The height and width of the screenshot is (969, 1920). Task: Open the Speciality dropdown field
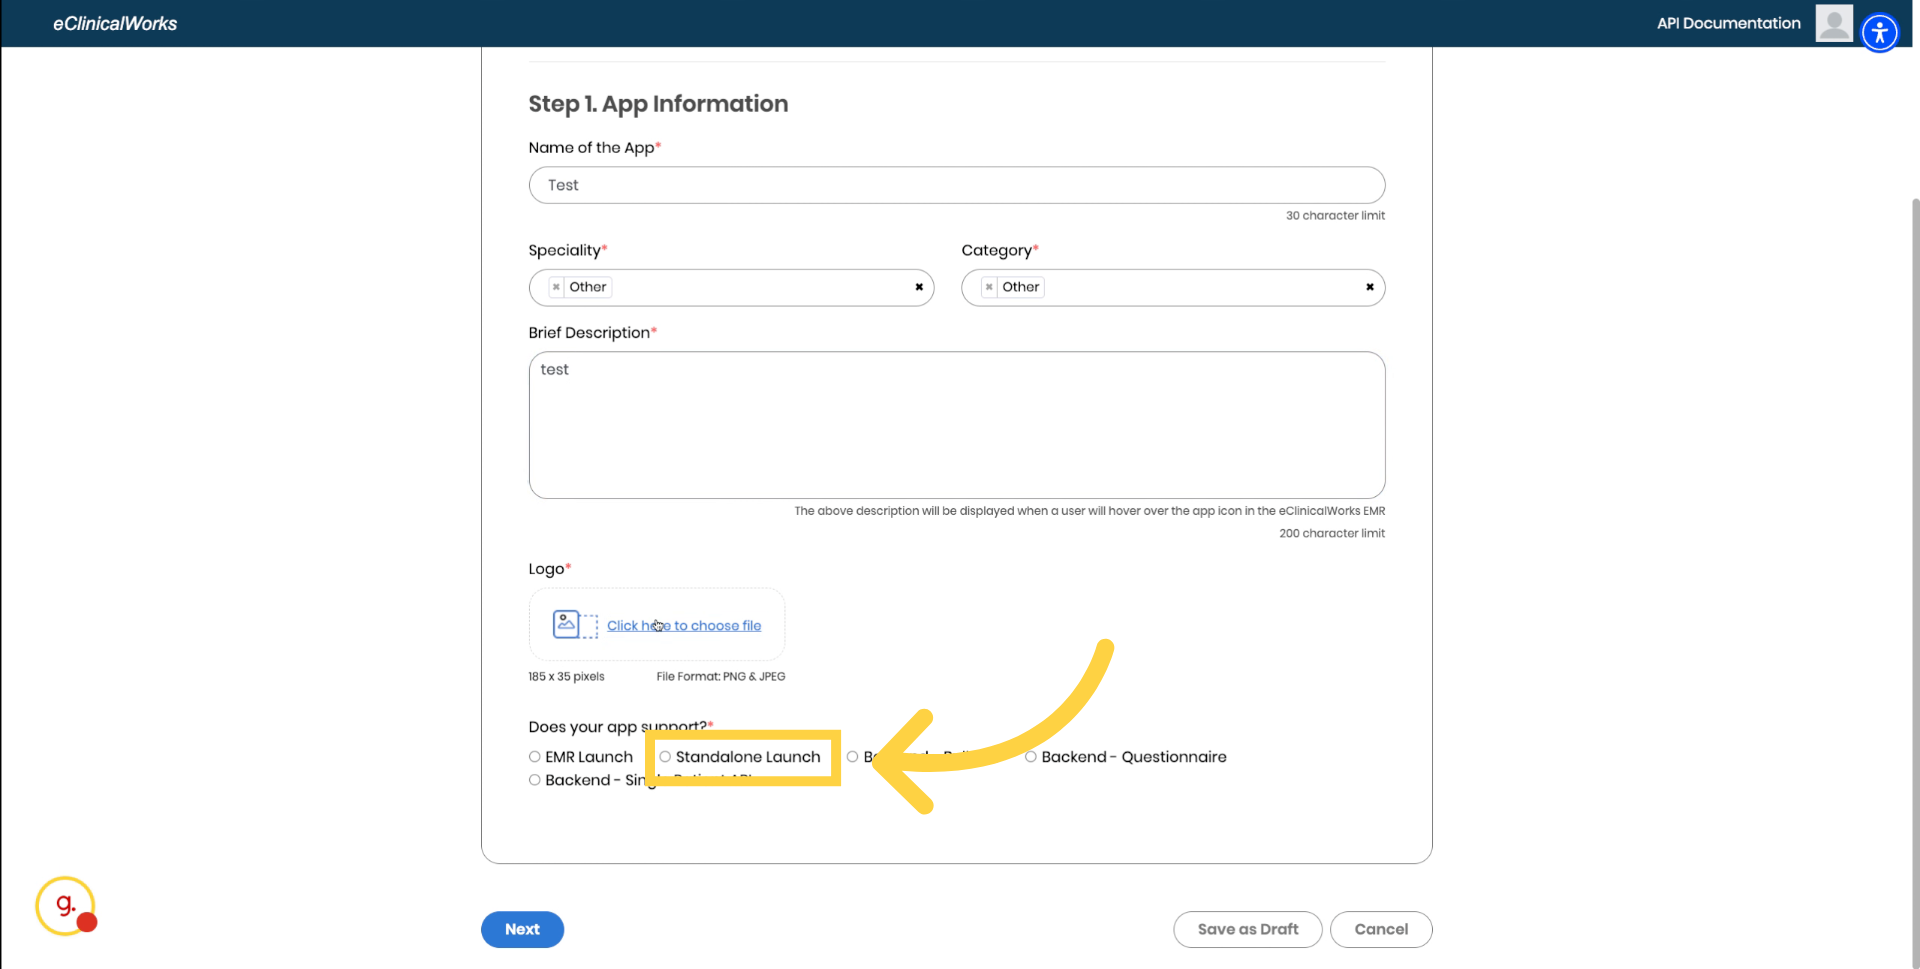click(x=760, y=288)
